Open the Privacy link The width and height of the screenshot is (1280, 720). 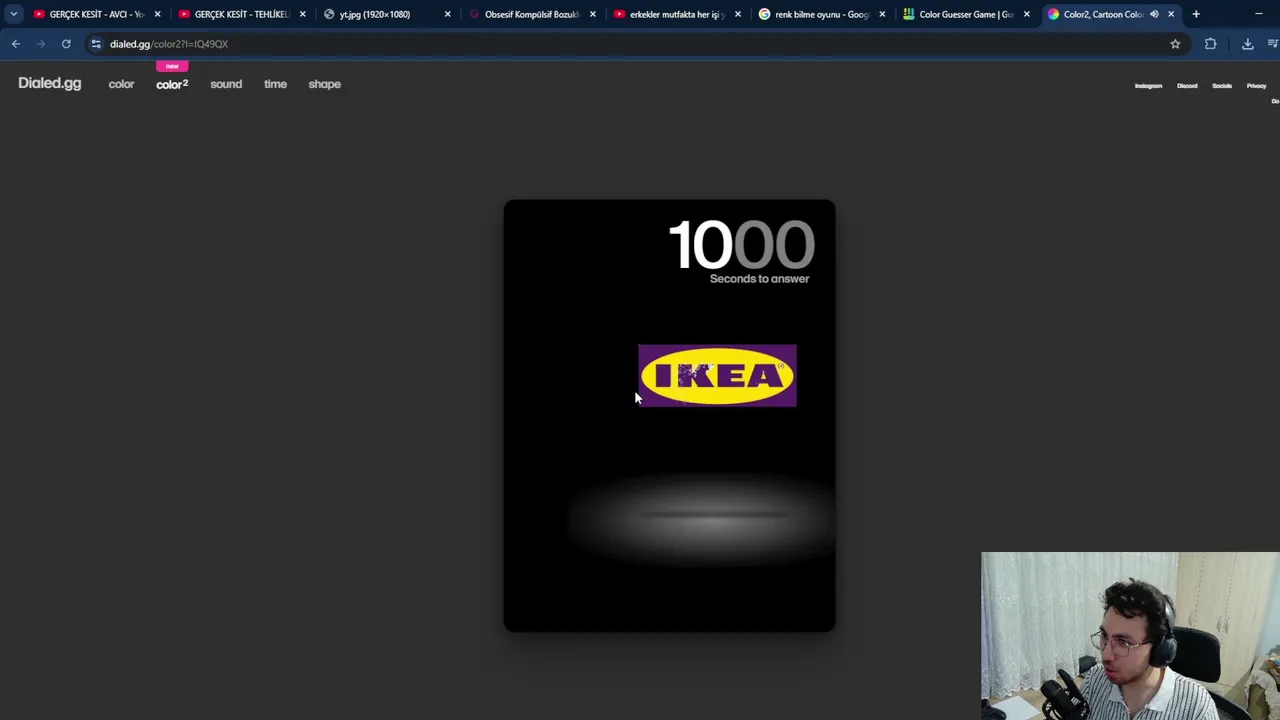tap(1256, 86)
